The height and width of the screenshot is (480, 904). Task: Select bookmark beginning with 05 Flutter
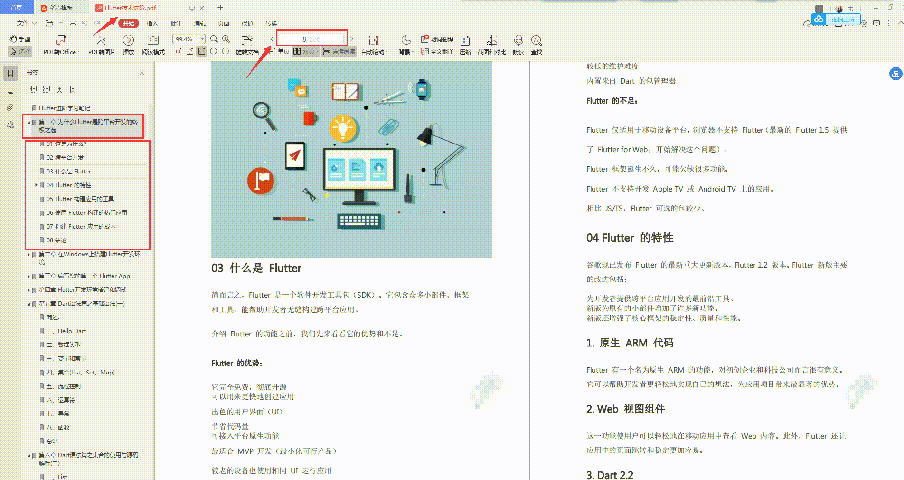point(80,199)
